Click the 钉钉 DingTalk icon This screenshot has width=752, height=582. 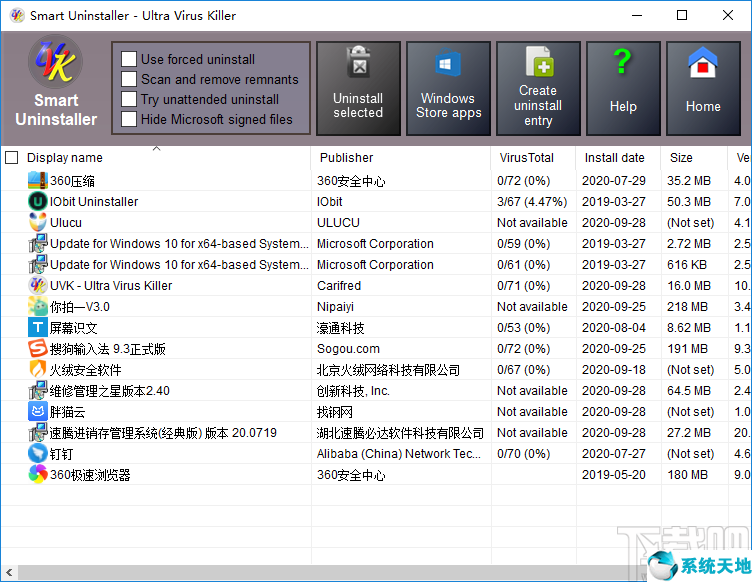(x=37, y=454)
